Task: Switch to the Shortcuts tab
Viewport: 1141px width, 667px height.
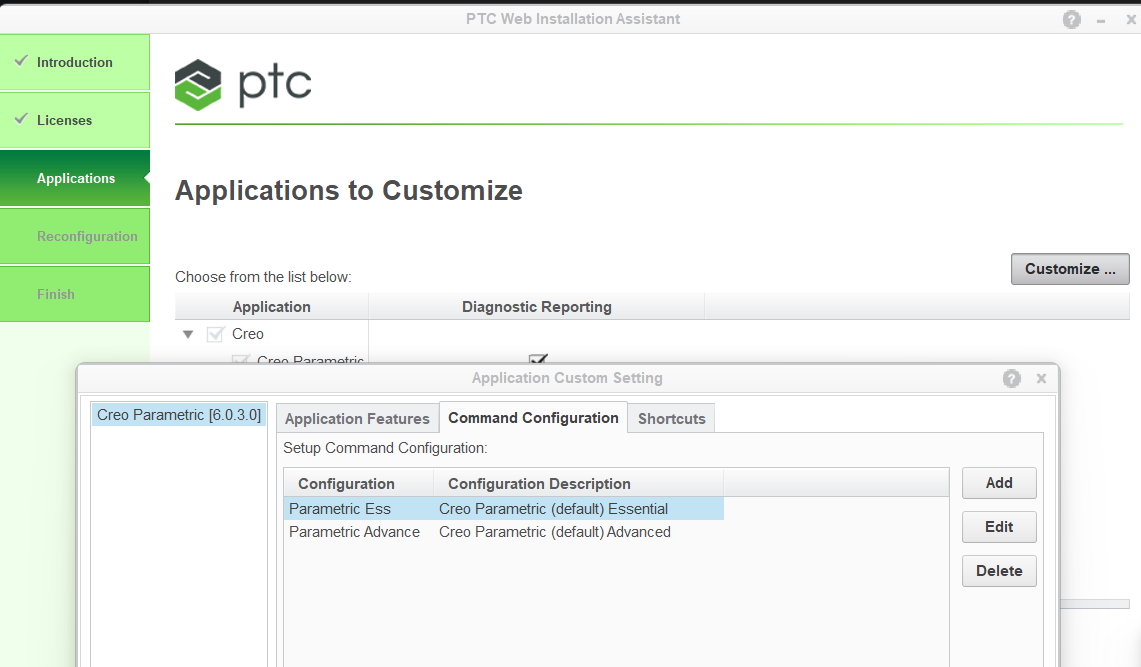Action: [671, 418]
